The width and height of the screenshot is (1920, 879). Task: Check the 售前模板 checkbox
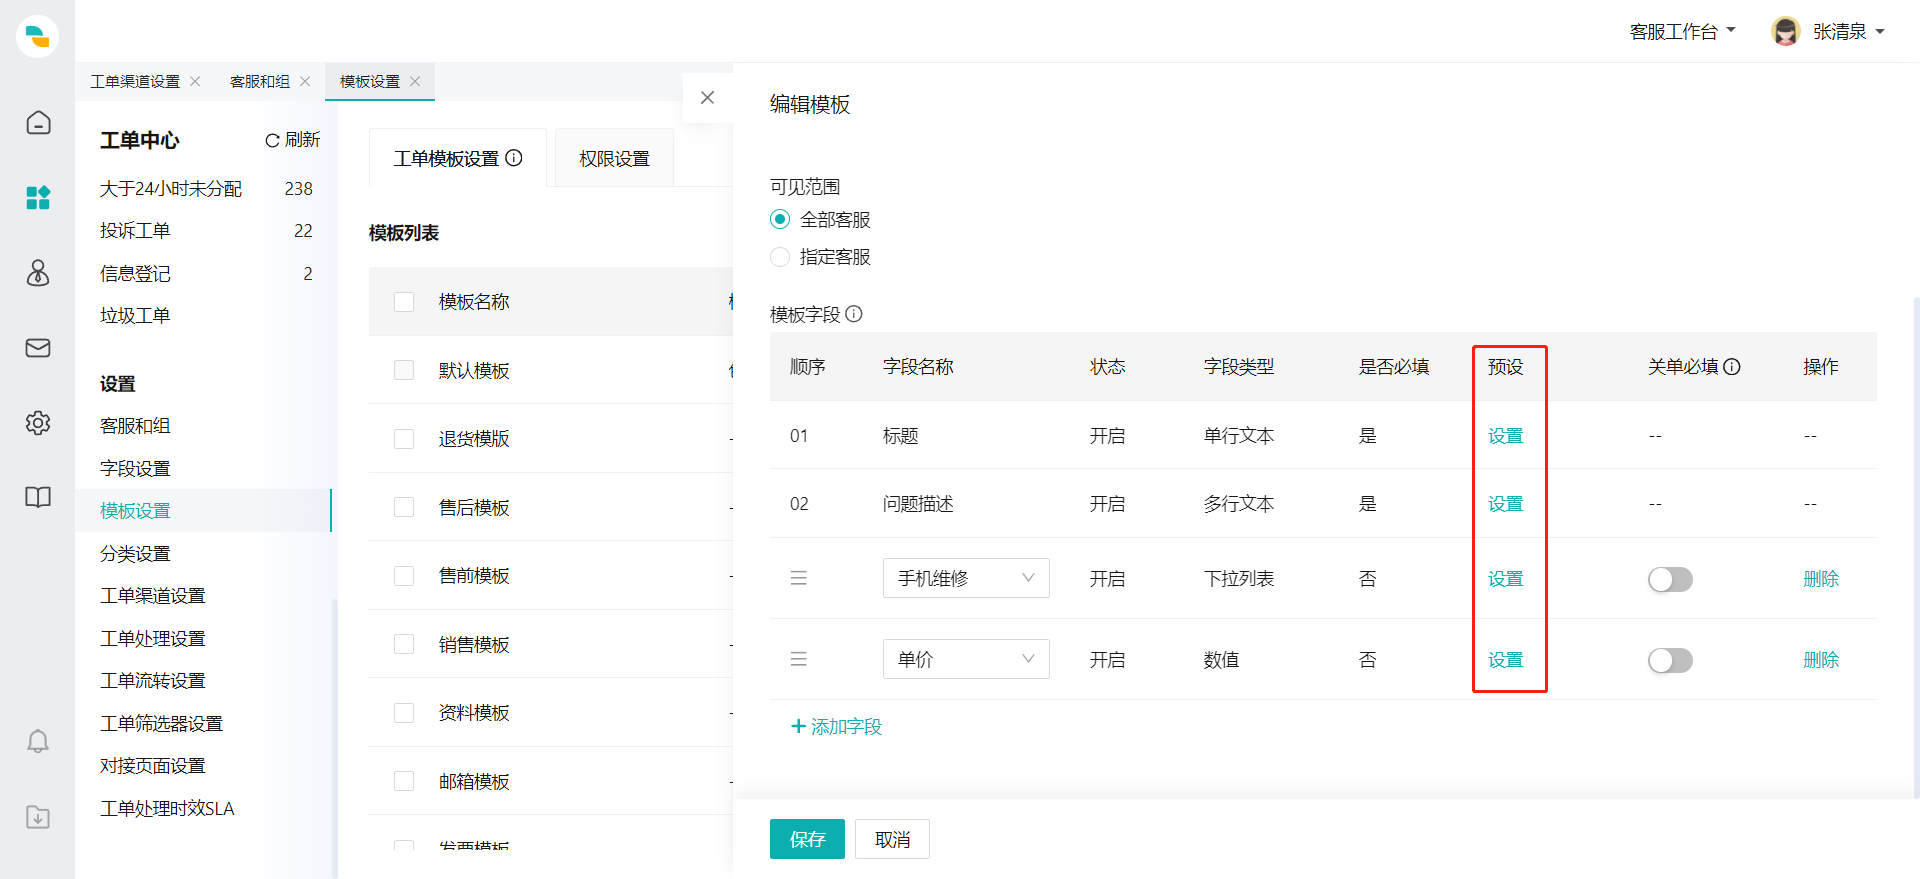[404, 576]
